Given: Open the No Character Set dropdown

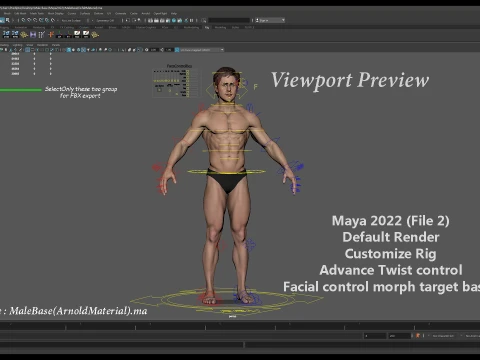Looking at the screenshot, I should tap(444, 336).
